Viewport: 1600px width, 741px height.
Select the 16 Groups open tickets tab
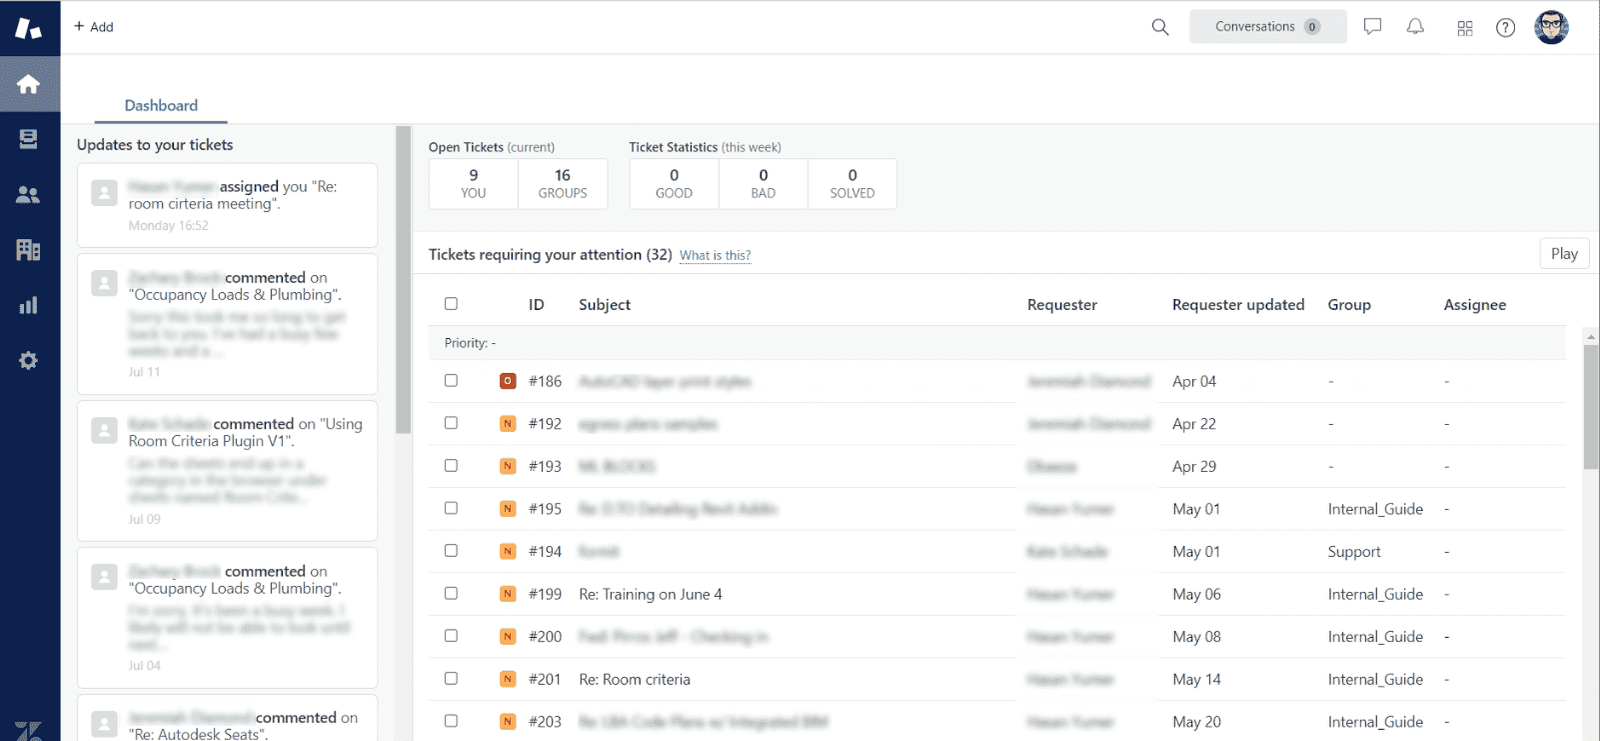(x=563, y=184)
